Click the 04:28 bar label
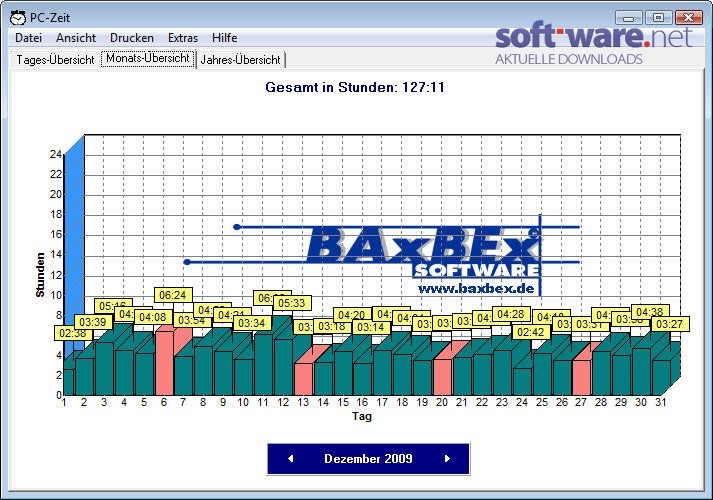 point(511,314)
